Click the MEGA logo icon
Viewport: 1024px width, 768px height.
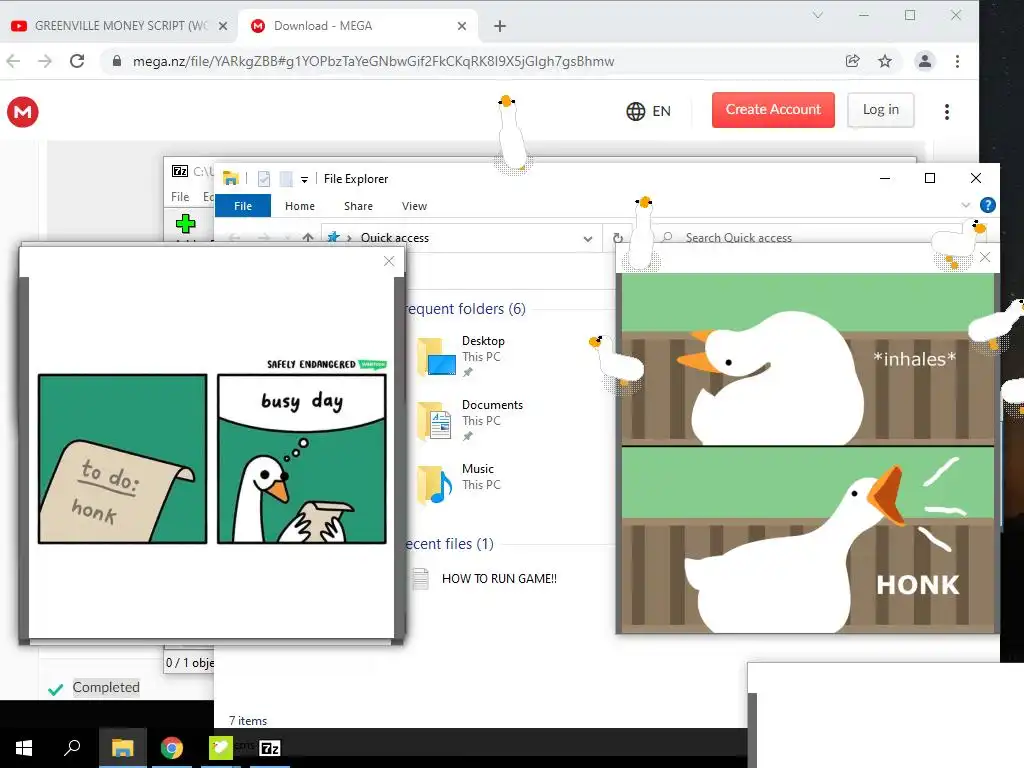click(x=23, y=112)
